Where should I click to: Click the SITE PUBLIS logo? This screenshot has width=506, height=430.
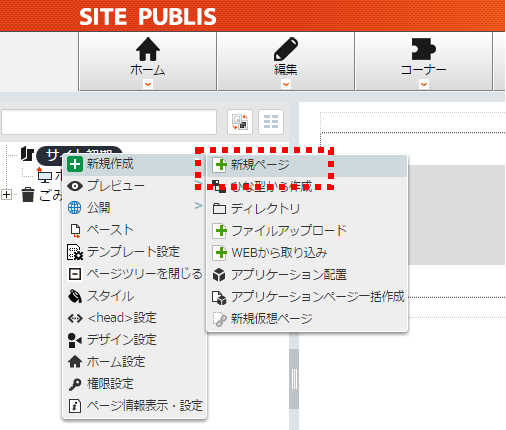click(148, 16)
